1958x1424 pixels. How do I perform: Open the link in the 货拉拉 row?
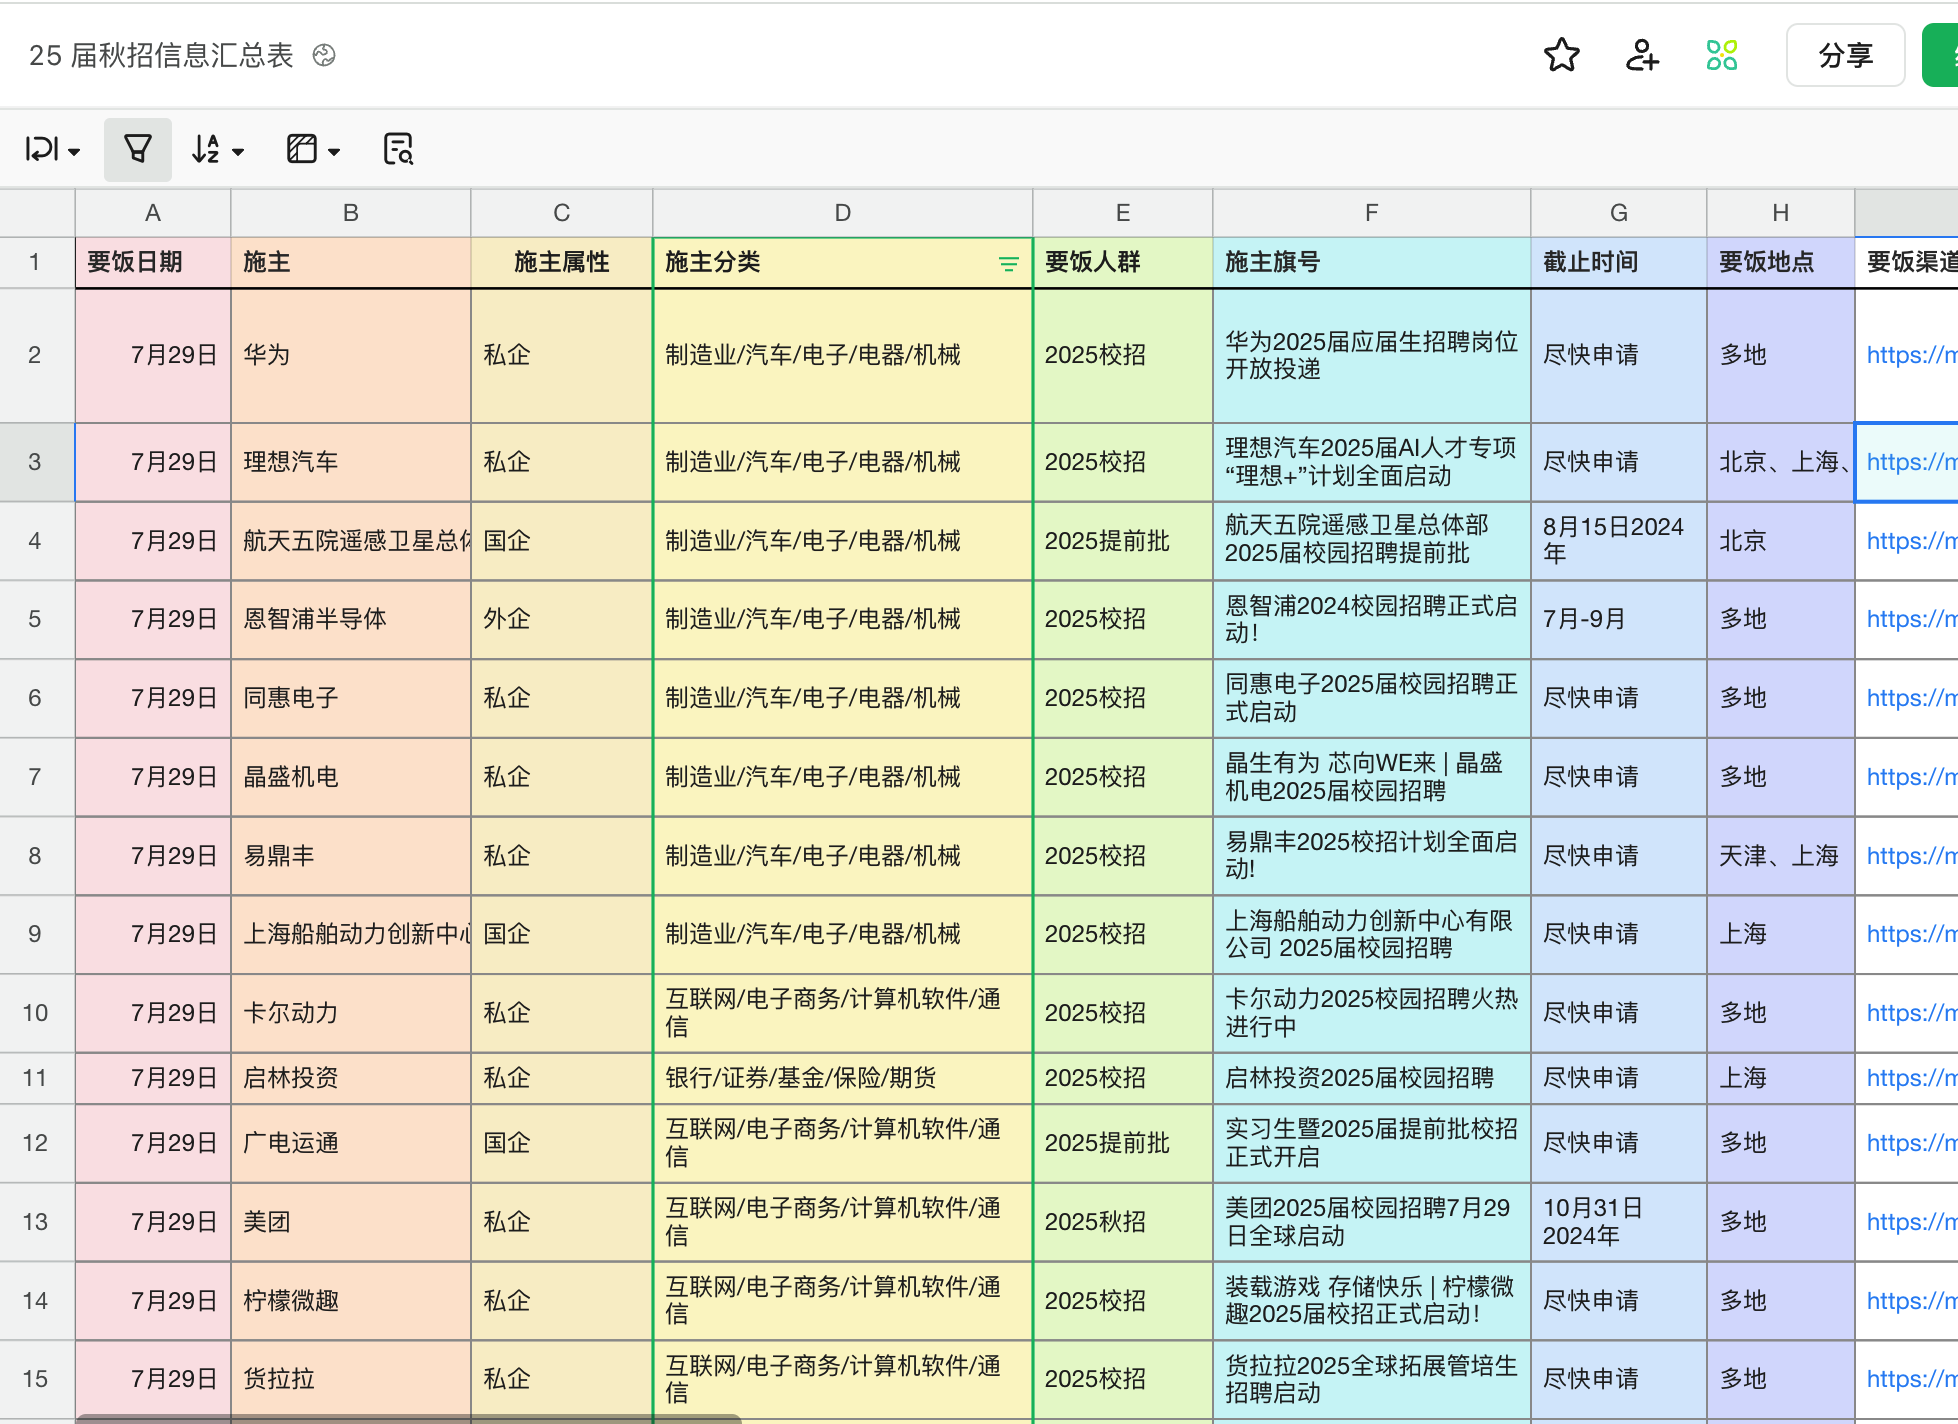click(1910, 1379)
